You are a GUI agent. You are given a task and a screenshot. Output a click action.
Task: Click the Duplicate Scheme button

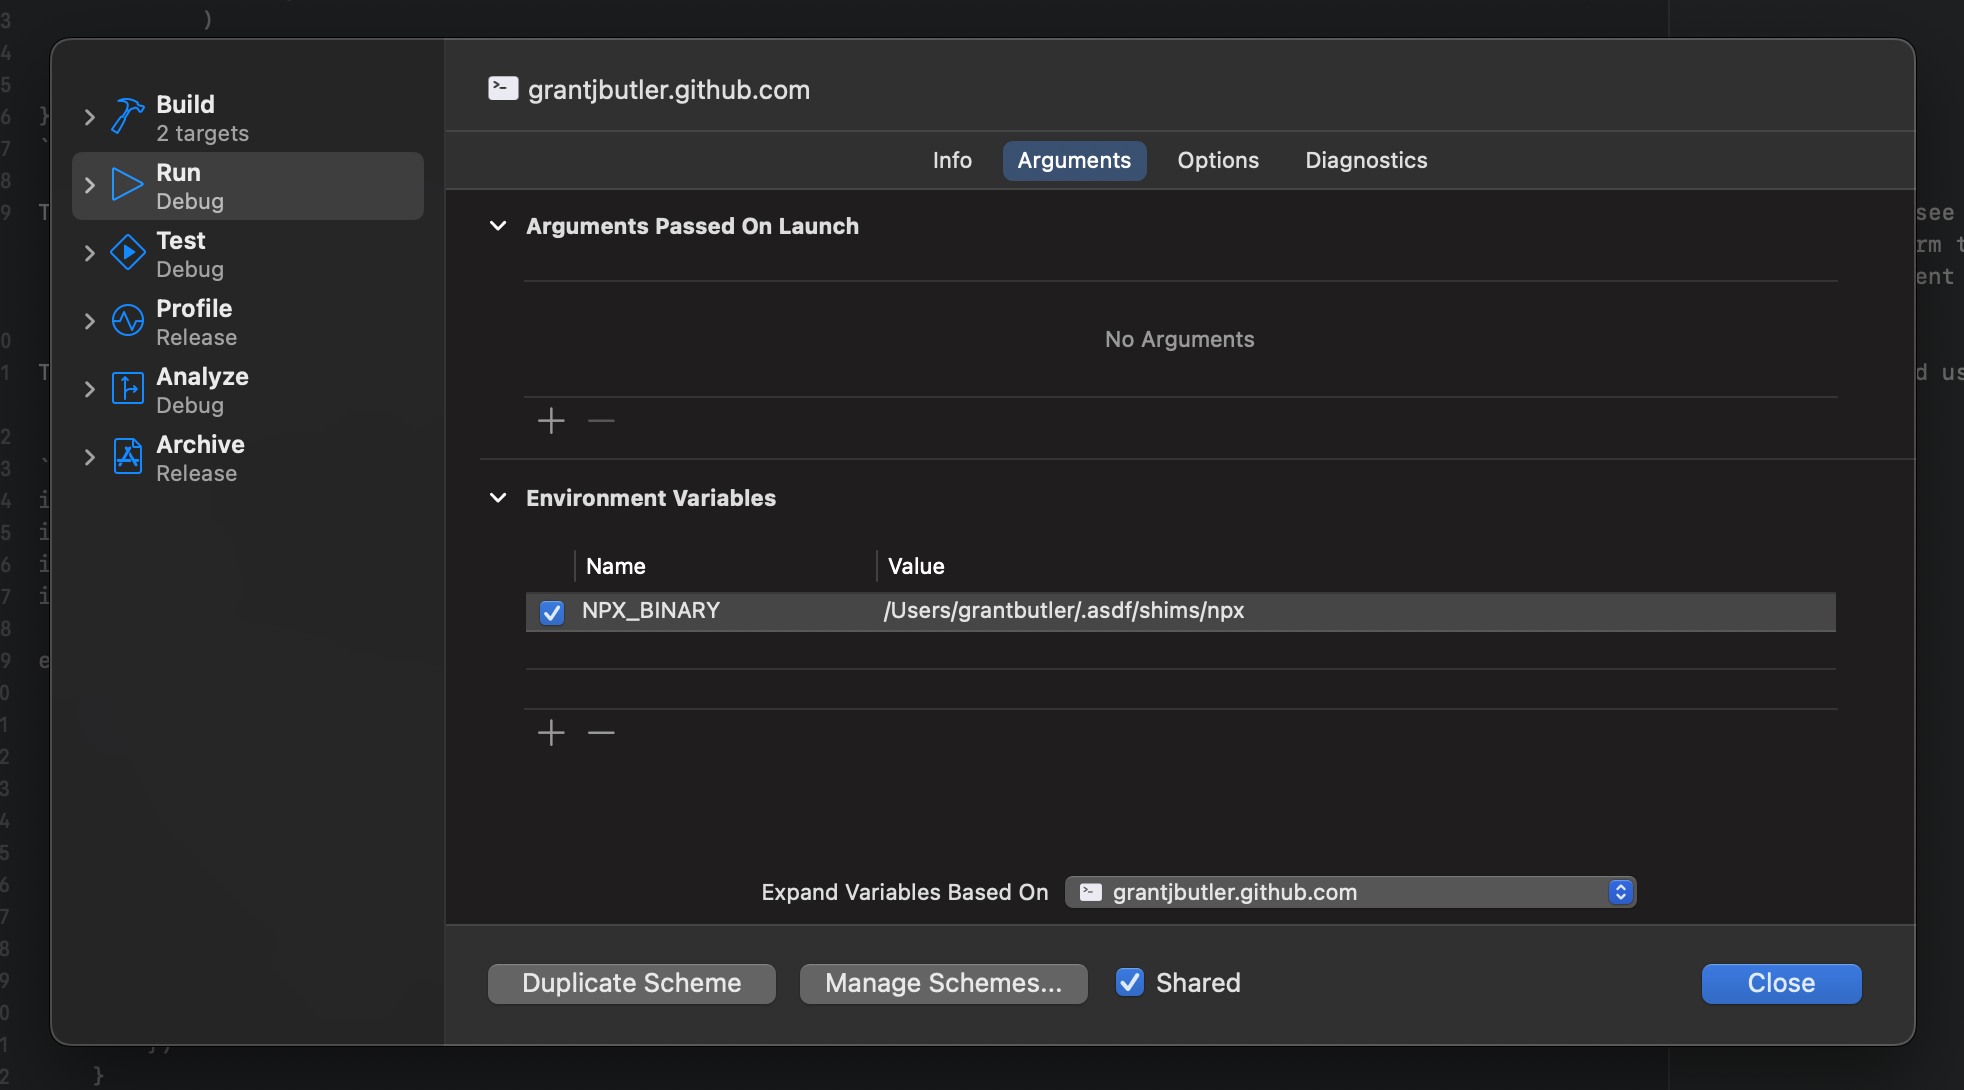tap(632, 983)
